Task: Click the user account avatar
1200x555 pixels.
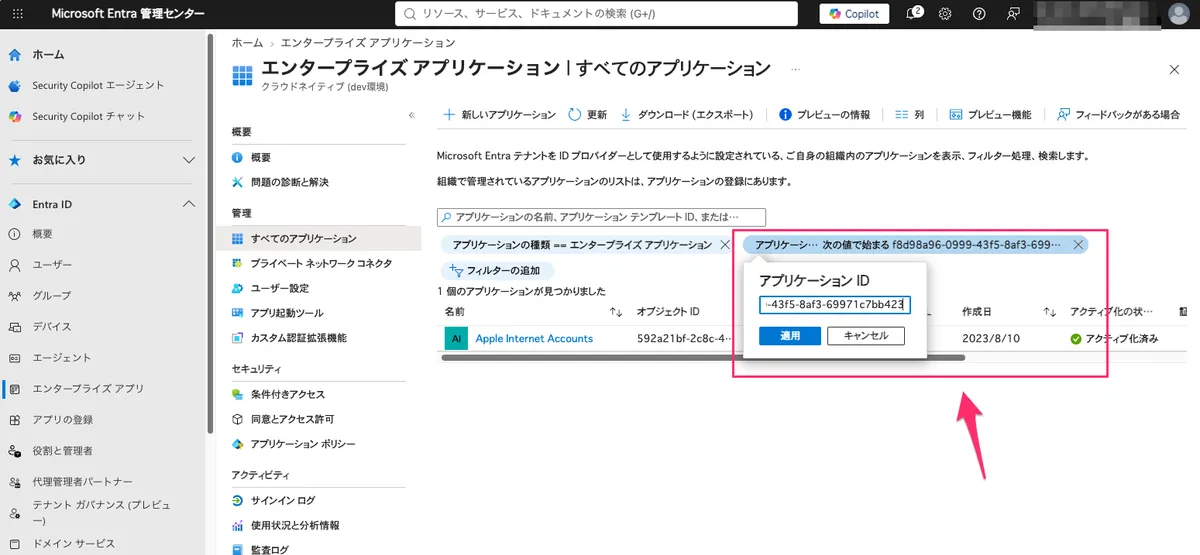Action: pyautogui.click(x=1179, y=14)
